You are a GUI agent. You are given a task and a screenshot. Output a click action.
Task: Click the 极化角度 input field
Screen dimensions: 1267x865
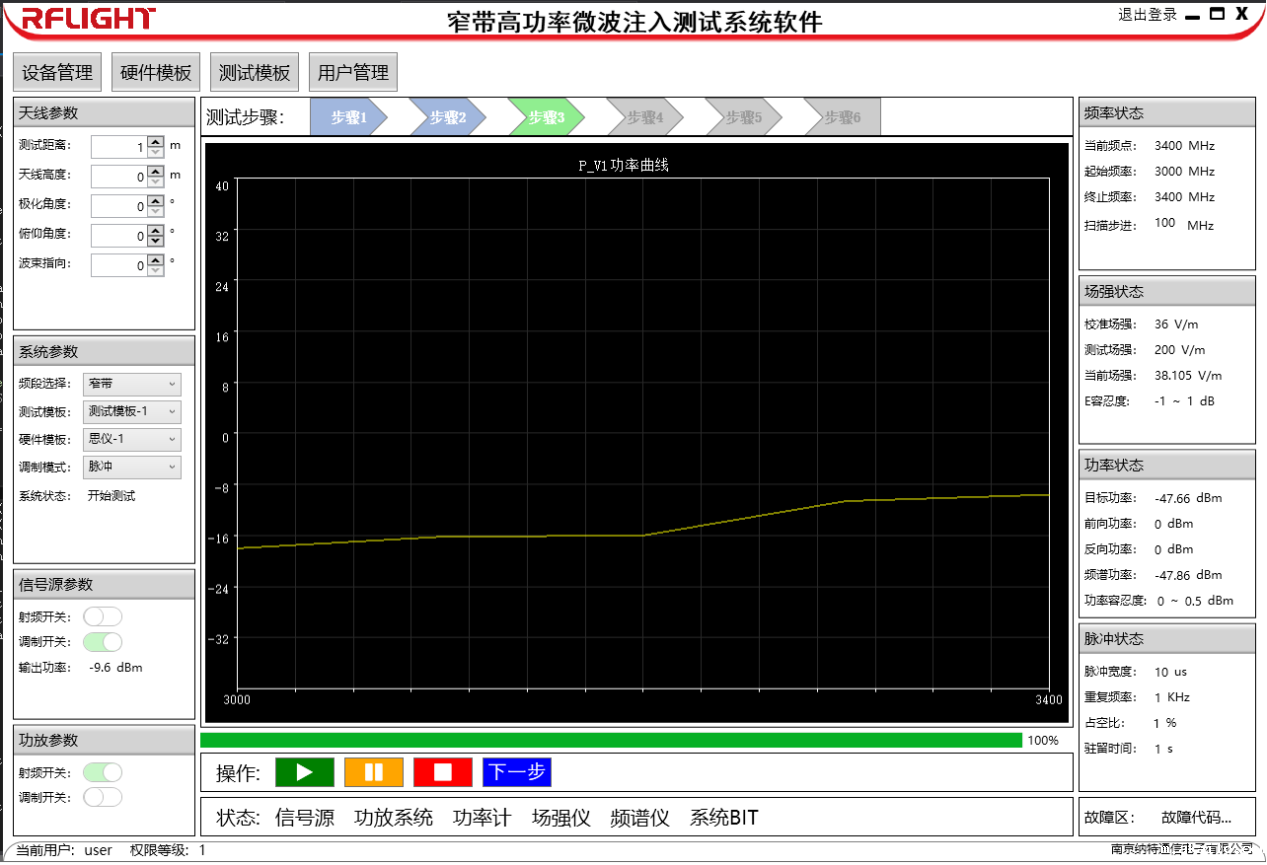point(119,206)
